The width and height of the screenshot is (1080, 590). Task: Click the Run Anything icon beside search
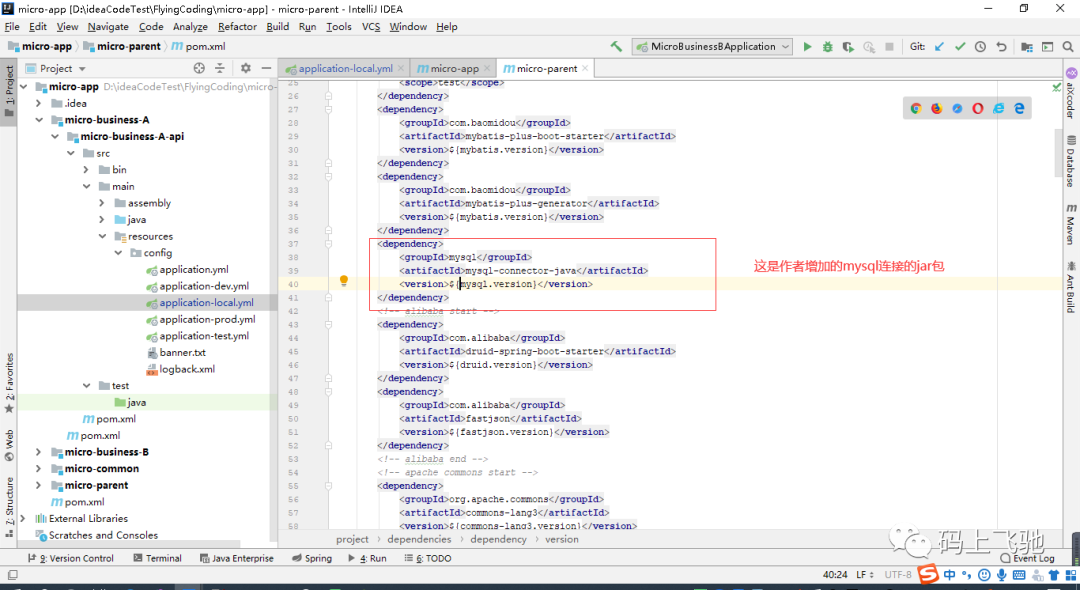(1047, 47)
